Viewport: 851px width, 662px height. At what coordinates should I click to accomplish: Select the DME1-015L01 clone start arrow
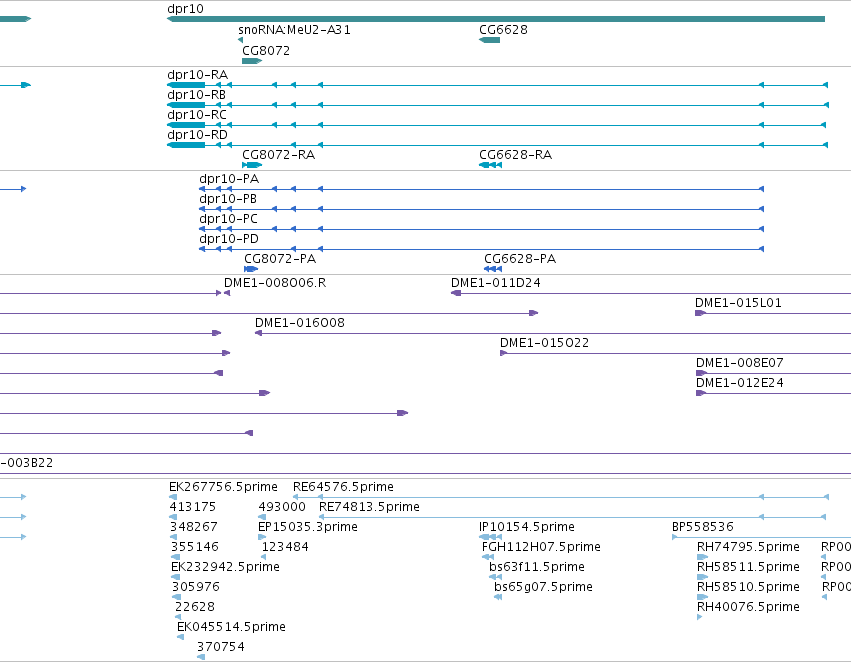pos(700,313)
